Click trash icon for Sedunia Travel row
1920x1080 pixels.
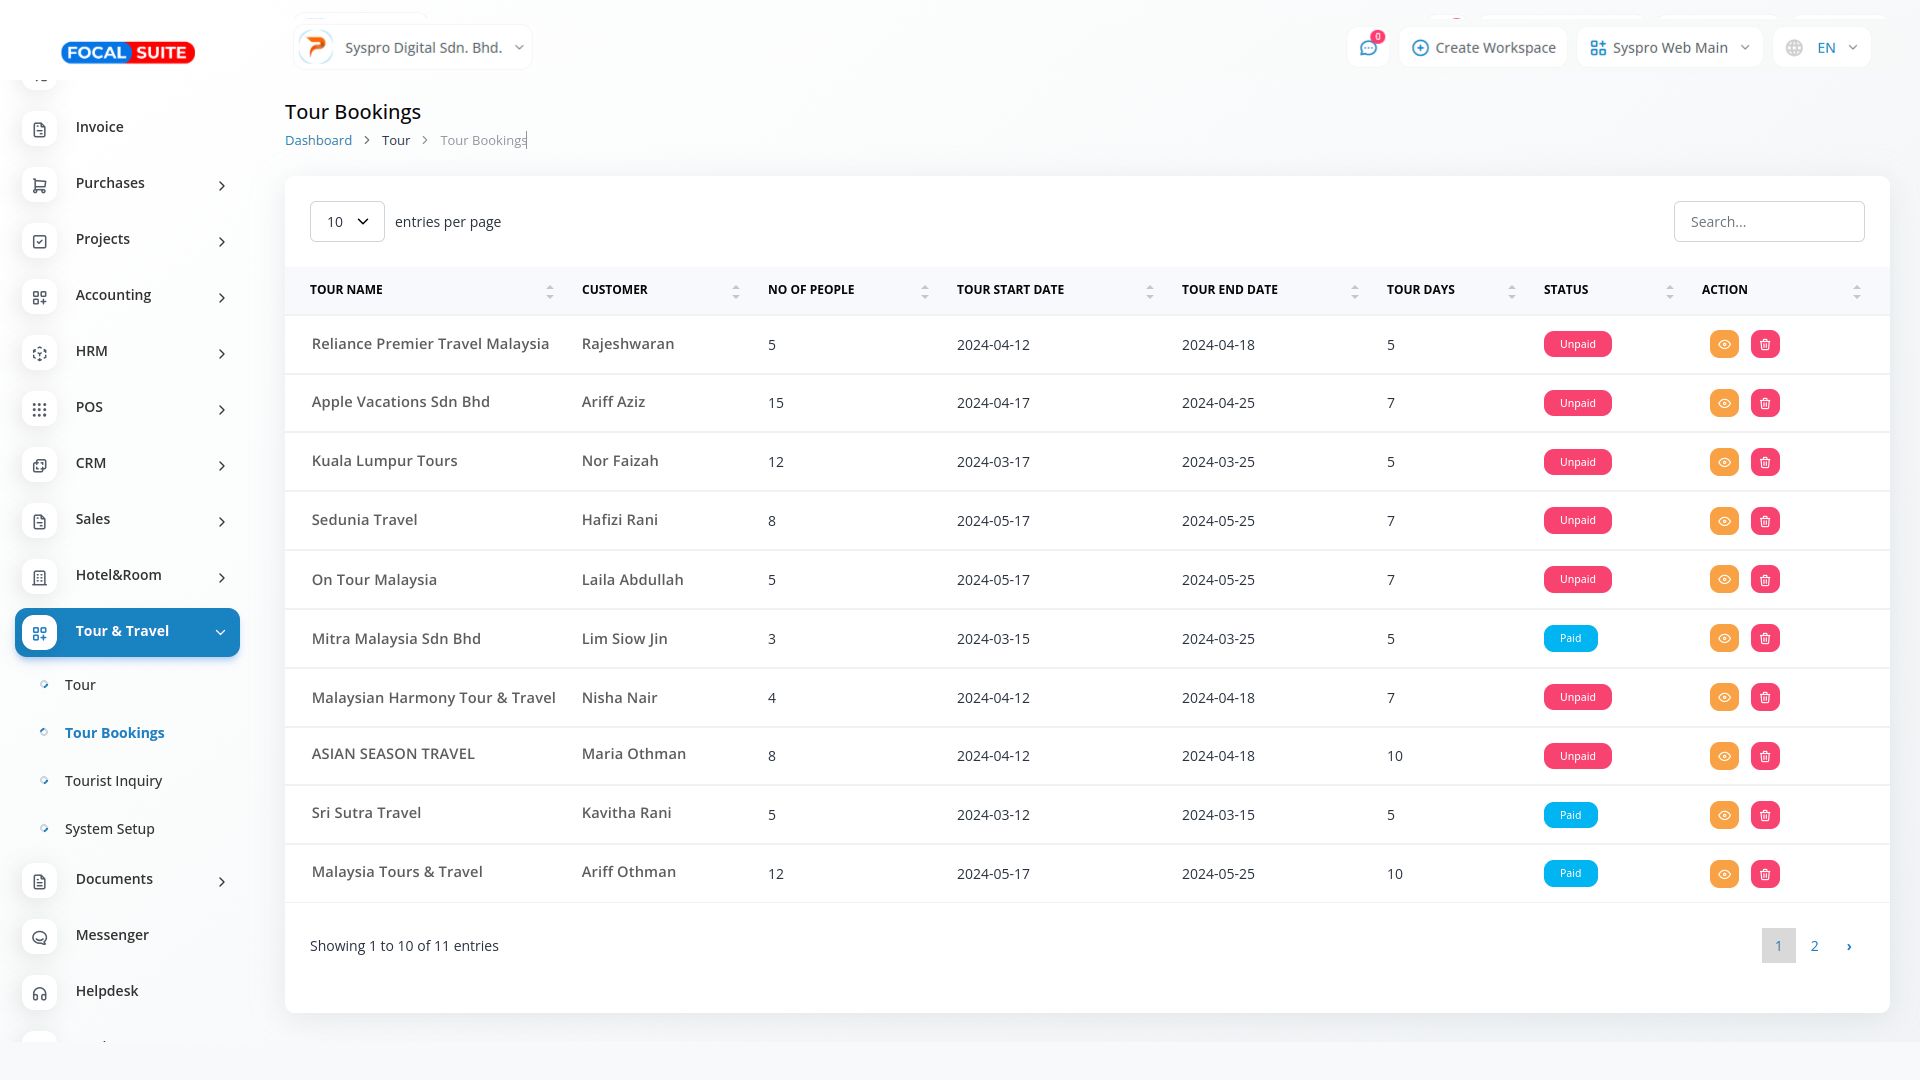[1765, 521]
